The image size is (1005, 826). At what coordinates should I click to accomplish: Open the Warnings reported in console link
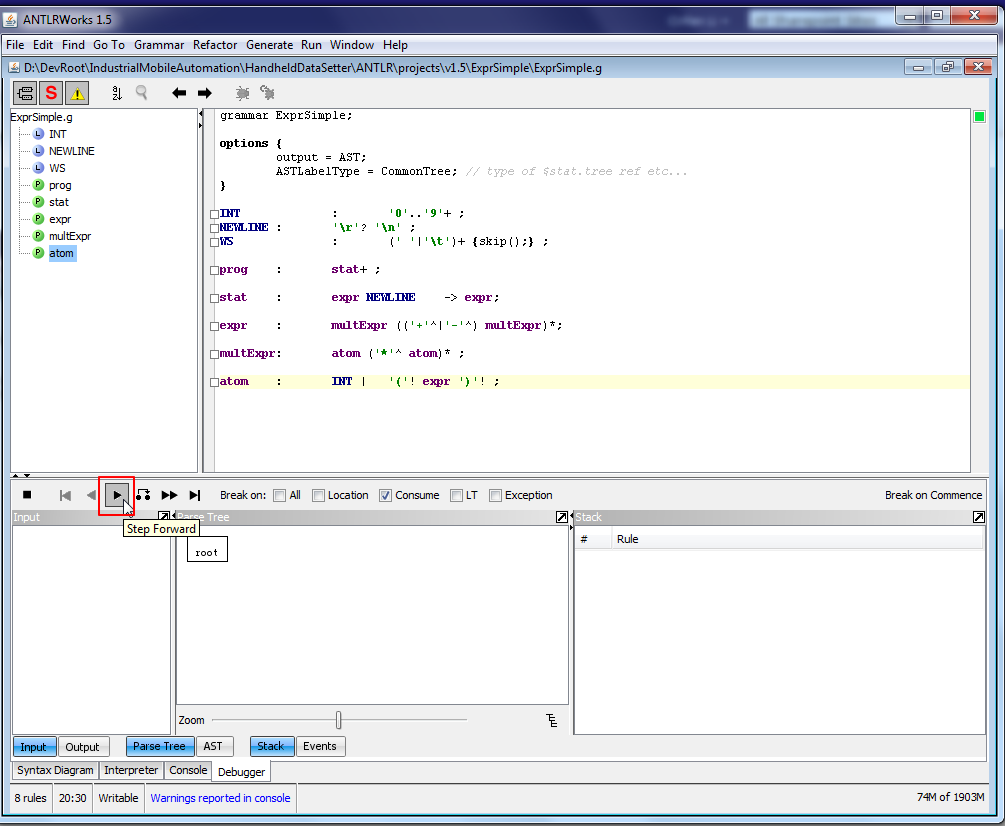point(220,798)
